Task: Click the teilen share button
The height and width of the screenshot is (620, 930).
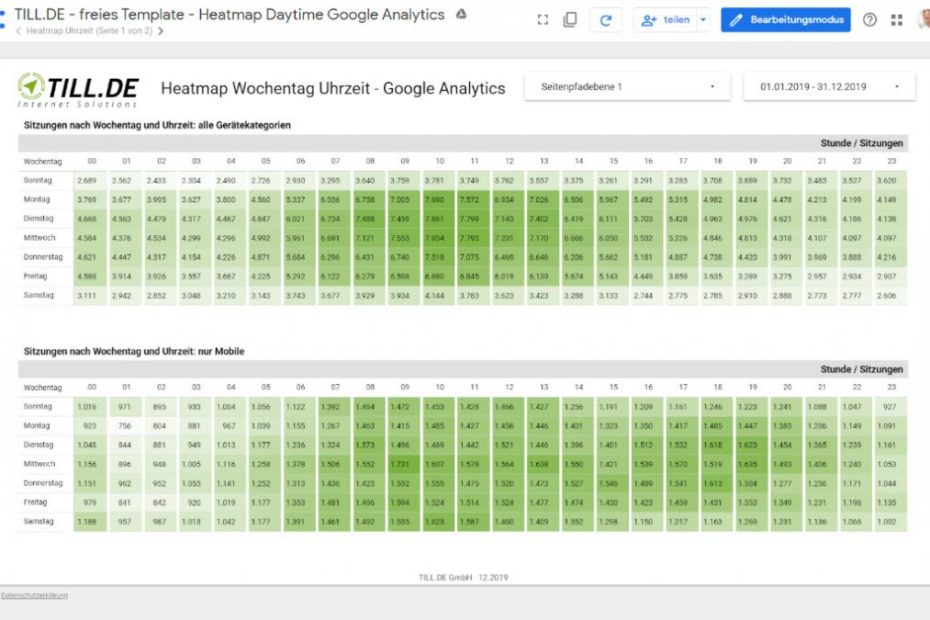Action: [665, 20]
